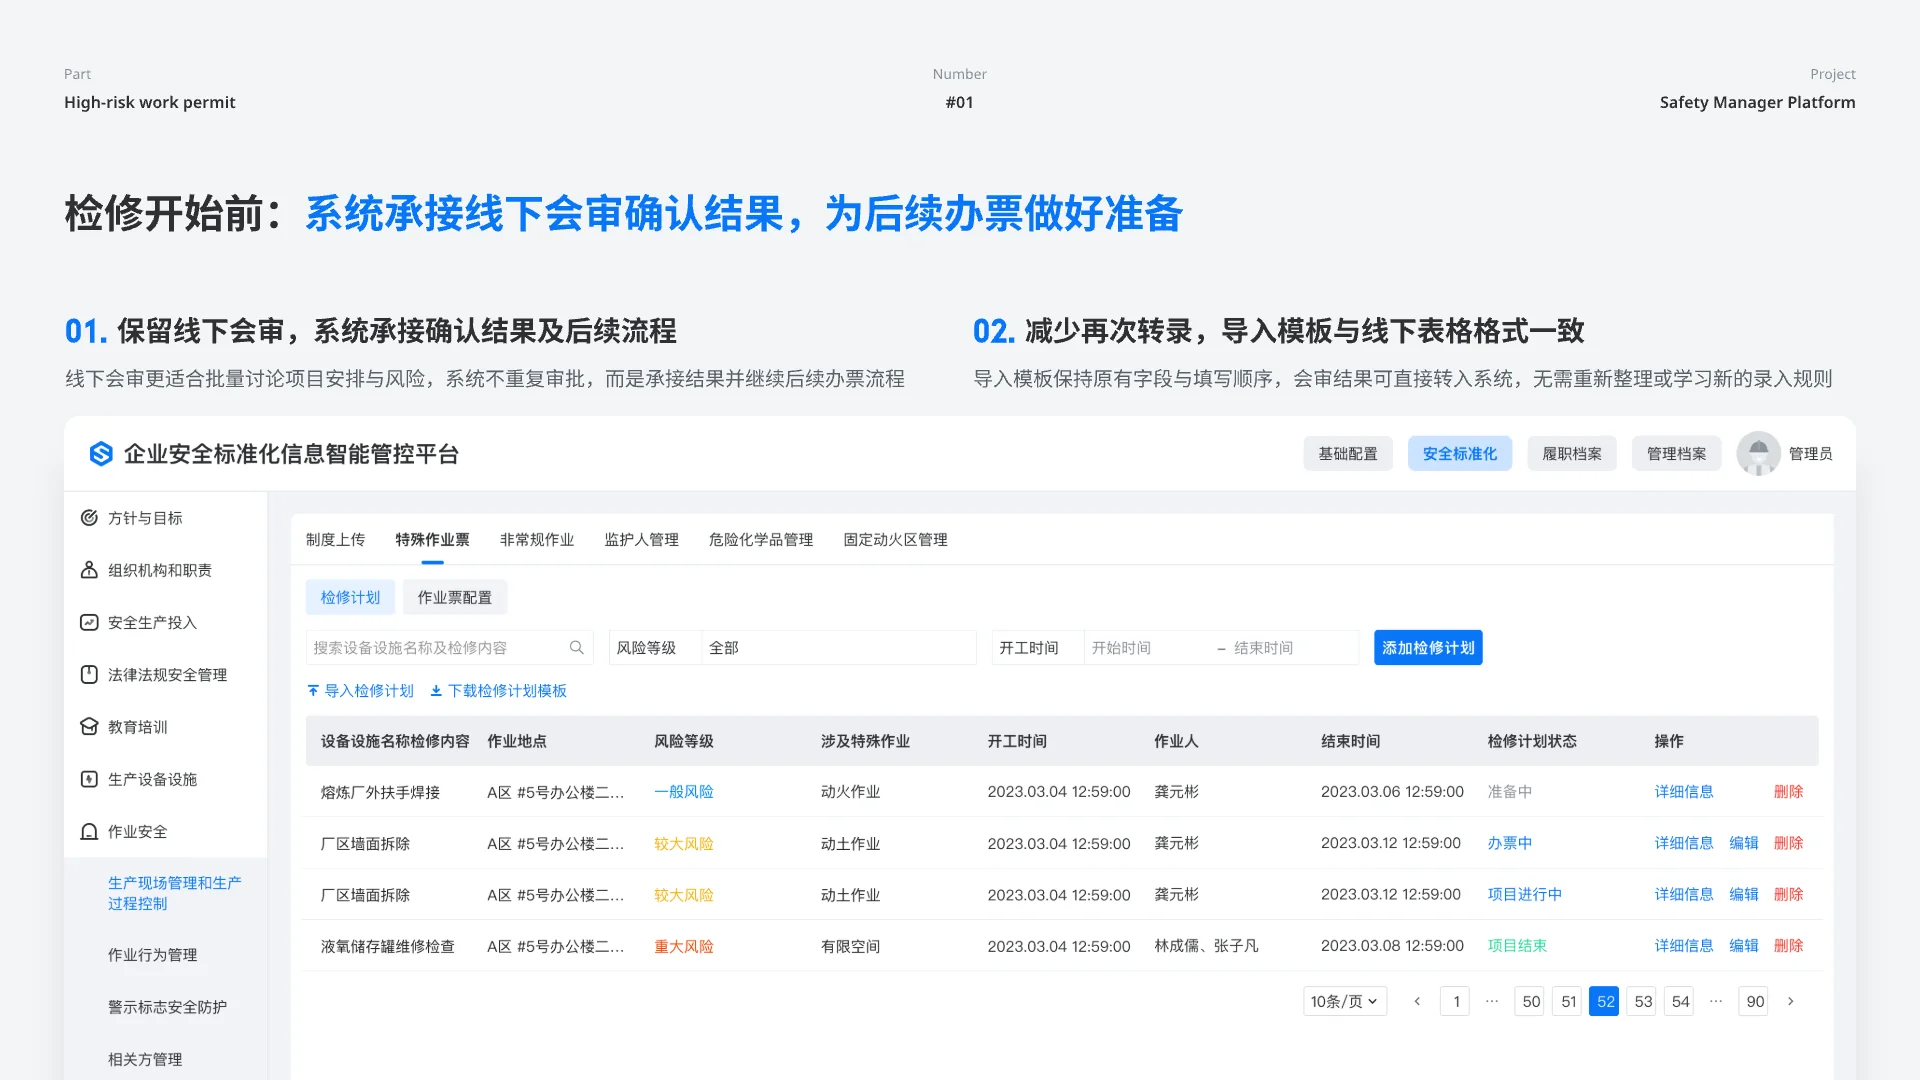Click the 法律法规安全管理 sidebar icon
The width and height of the screenshot is (1920, 1080).
[89, 674]
